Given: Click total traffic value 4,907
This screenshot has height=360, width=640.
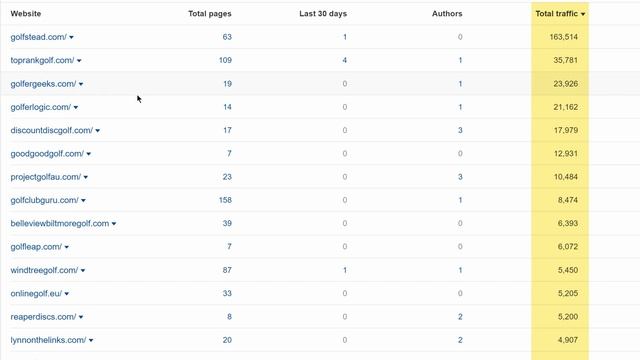Looking at the screenshot, I should pos(568,340).
